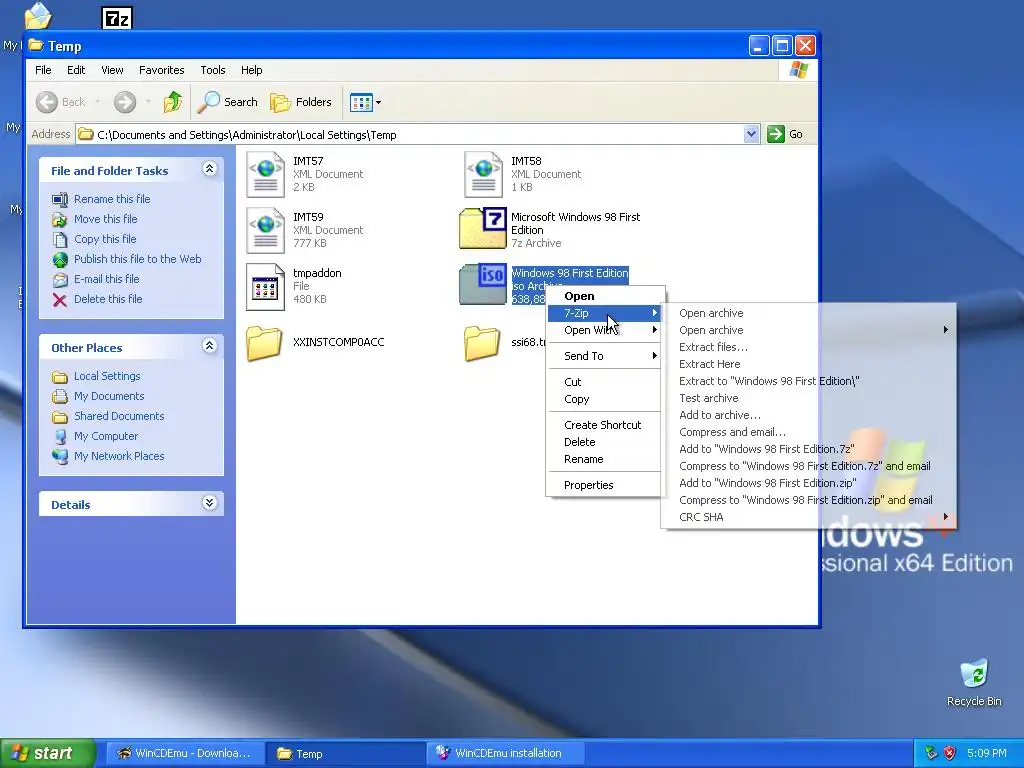The height and width of the screenshot is (768, 1024).
Task: Choose Test archive in 7-Zip submenu
Action: [x=808, y=398]
